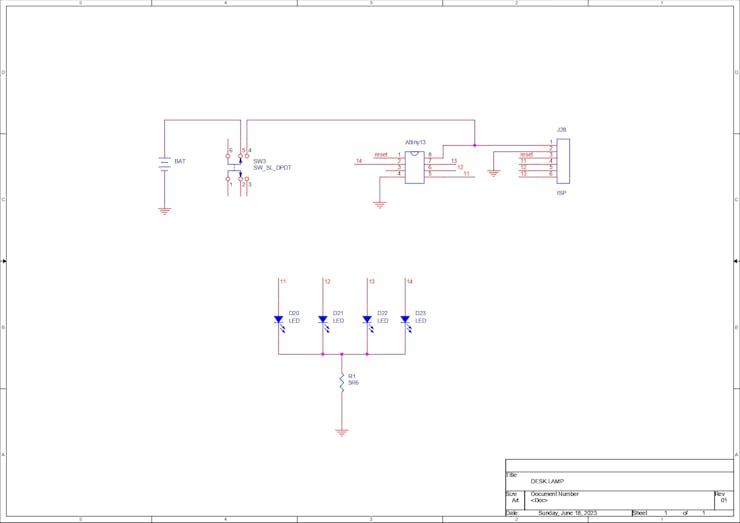740x523 pixels.
Task: Select the SW_SL_DPDT value label
Action: [x=272, y=168]
